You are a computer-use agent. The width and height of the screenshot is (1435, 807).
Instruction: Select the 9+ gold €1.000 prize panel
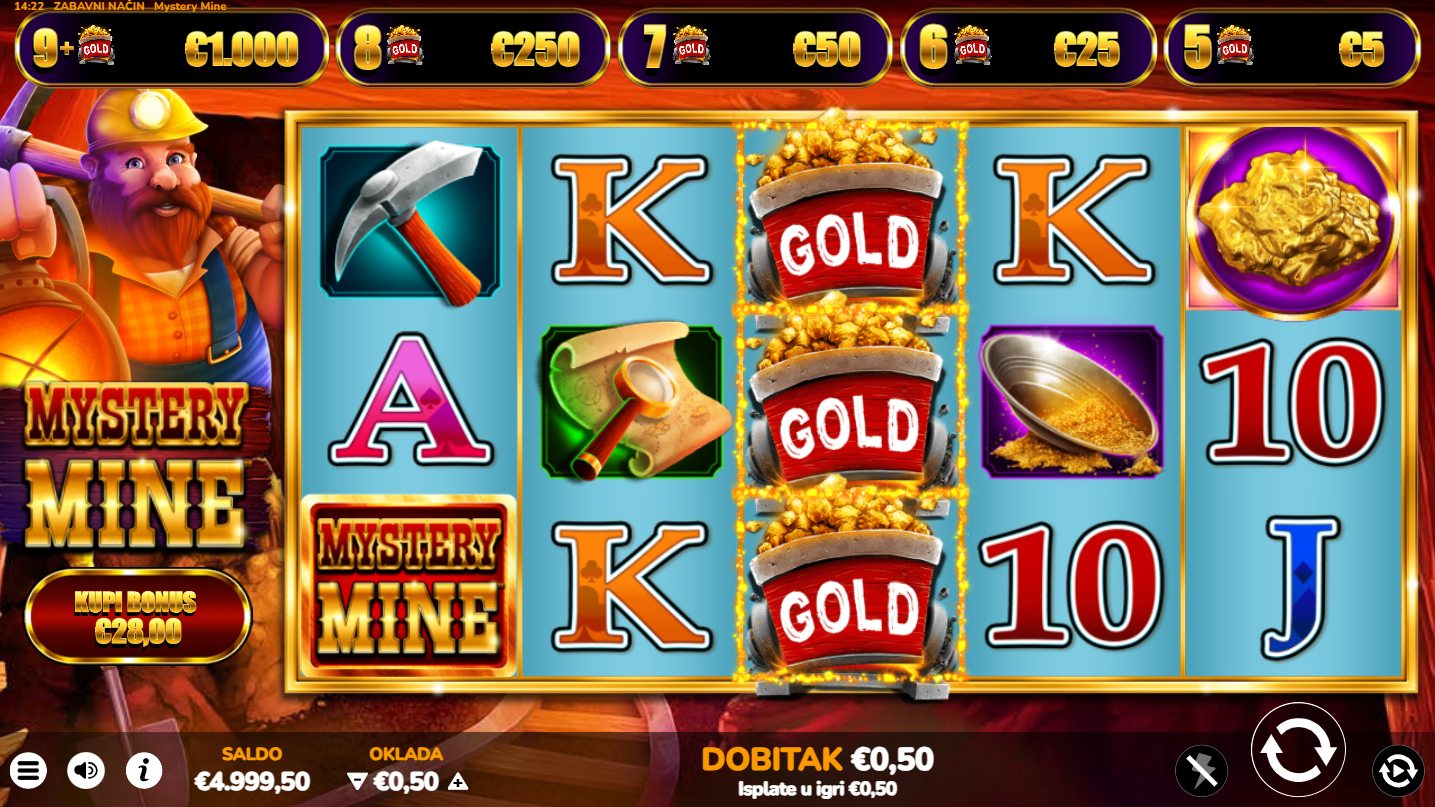tap(172, 47)
